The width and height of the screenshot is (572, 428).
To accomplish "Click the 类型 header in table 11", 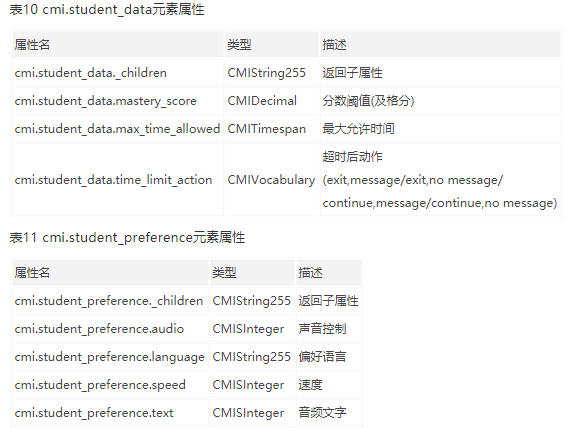I will click(x=252, y=273).
